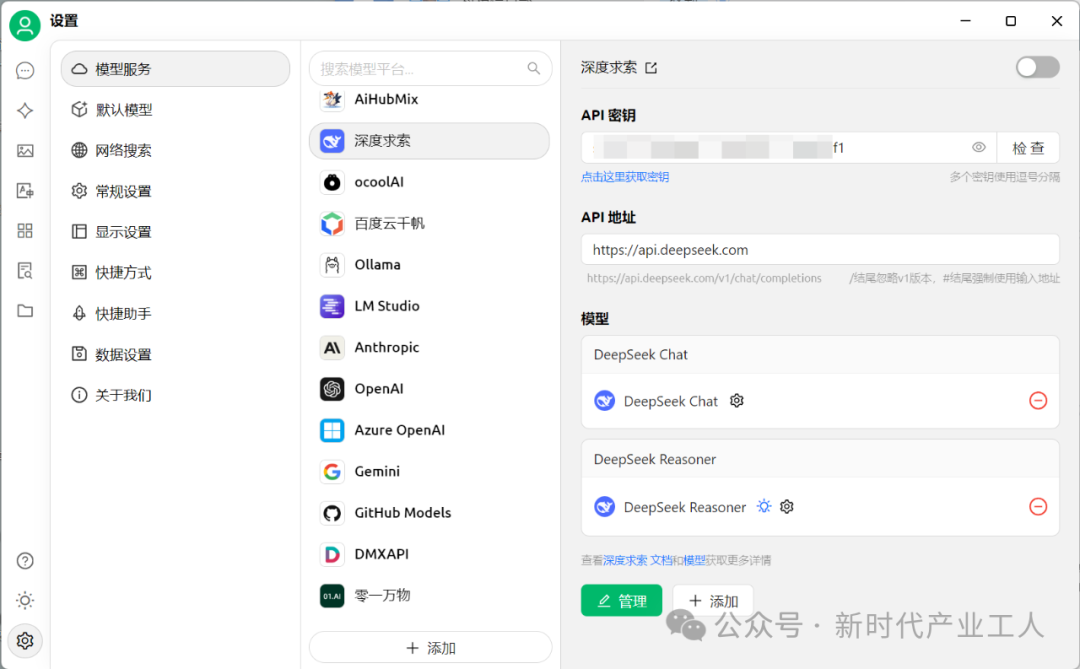Enable the 深度求索 provider switch

[1037, 67]
